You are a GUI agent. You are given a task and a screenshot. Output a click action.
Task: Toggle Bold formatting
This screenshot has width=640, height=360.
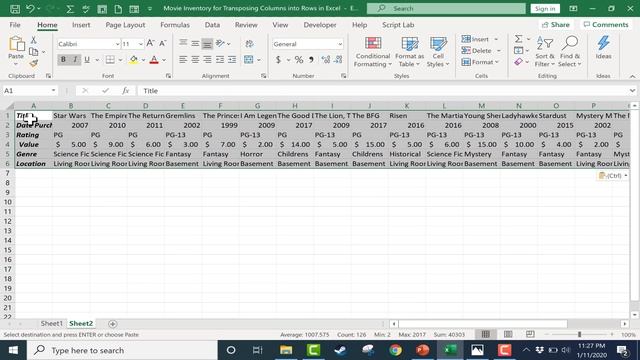point(63,60)
